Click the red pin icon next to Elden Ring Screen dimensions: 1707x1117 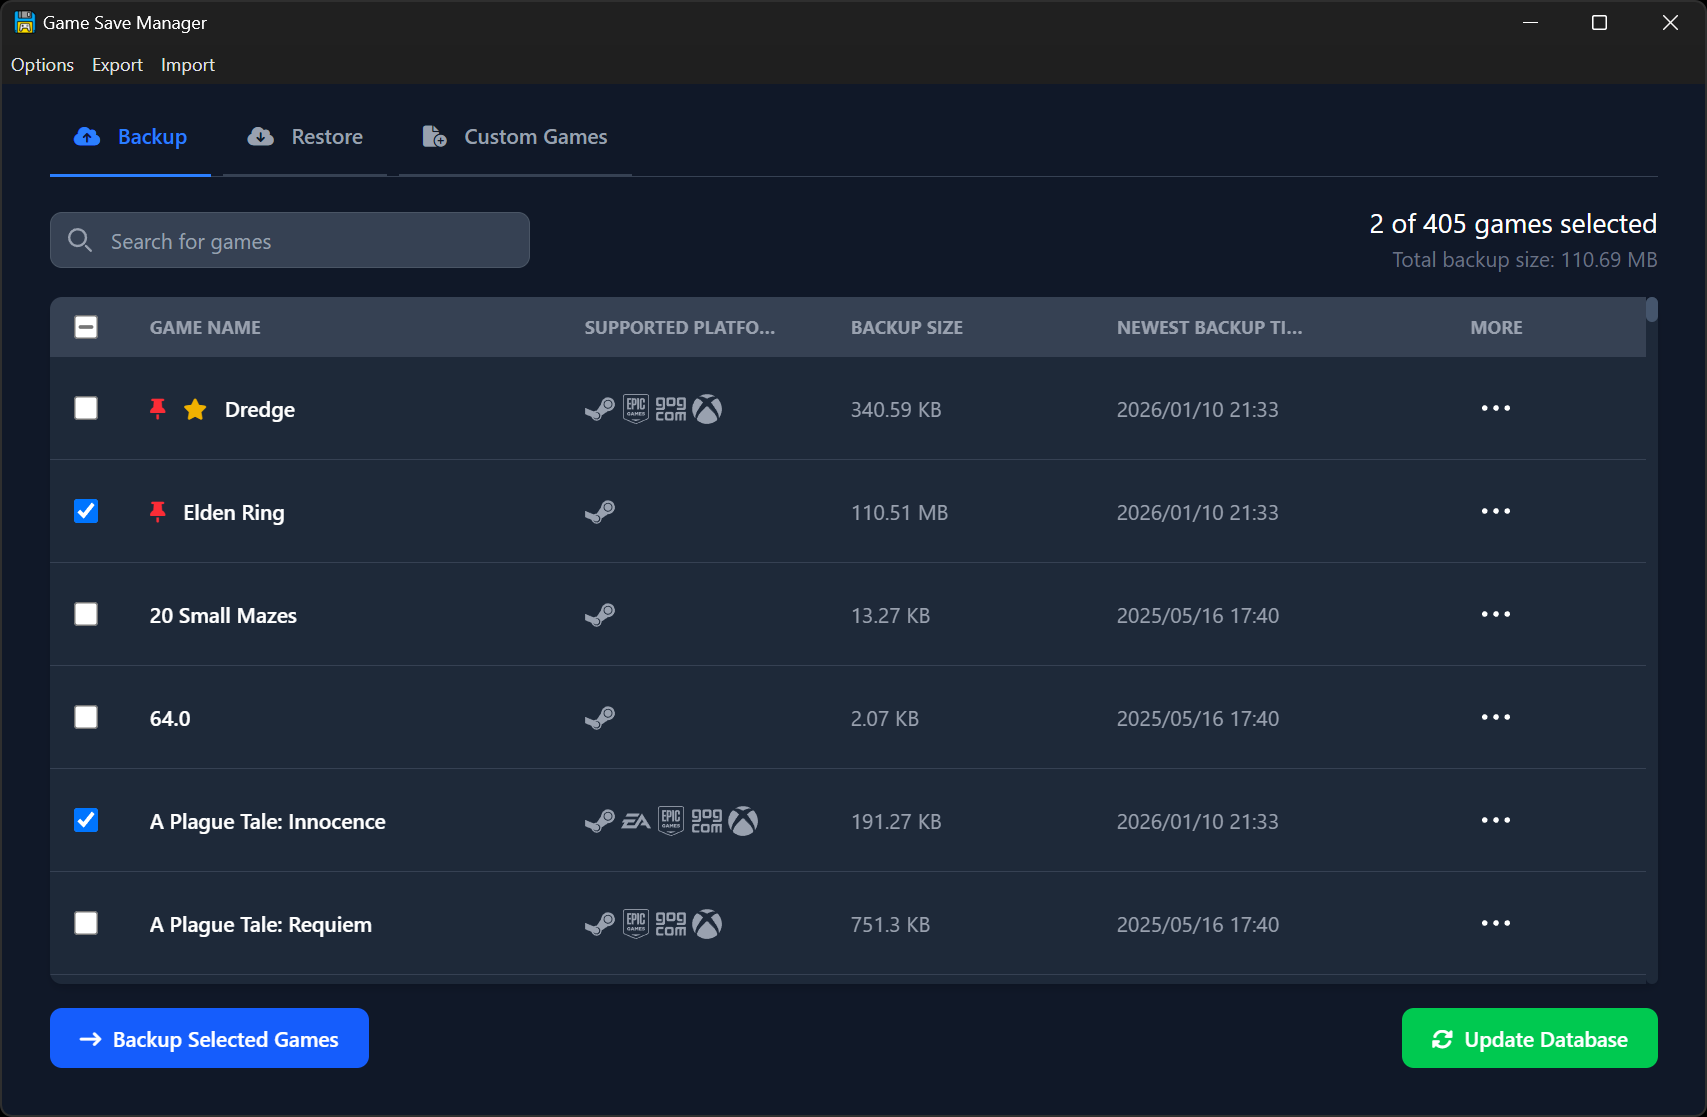point(158,511)
